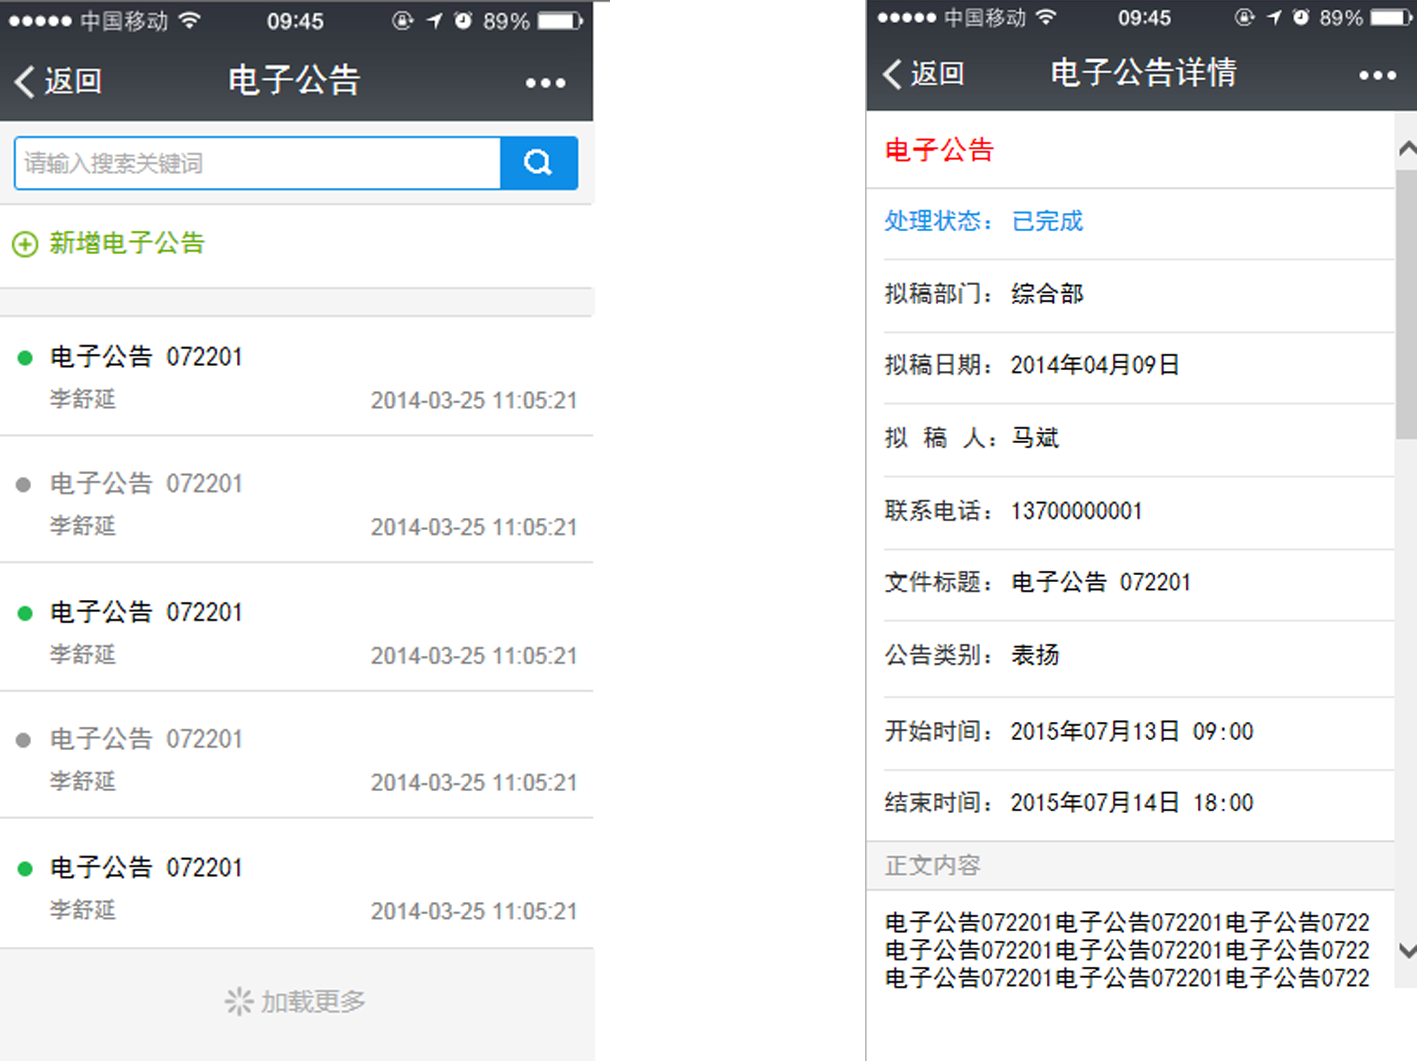Click the rotation lock icon in list screen status bar

click(403, 21)
